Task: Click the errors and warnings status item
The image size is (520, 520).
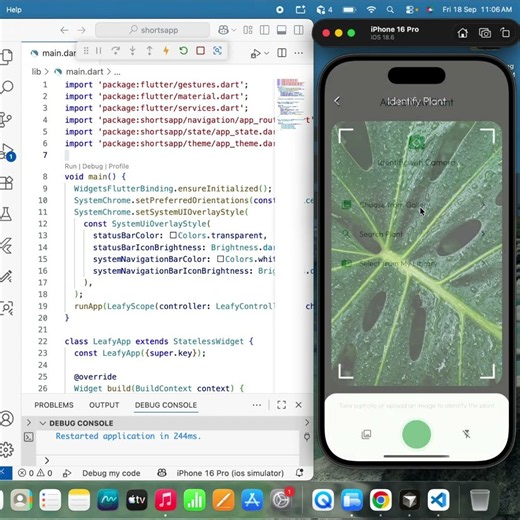Action: click(35, 473)
